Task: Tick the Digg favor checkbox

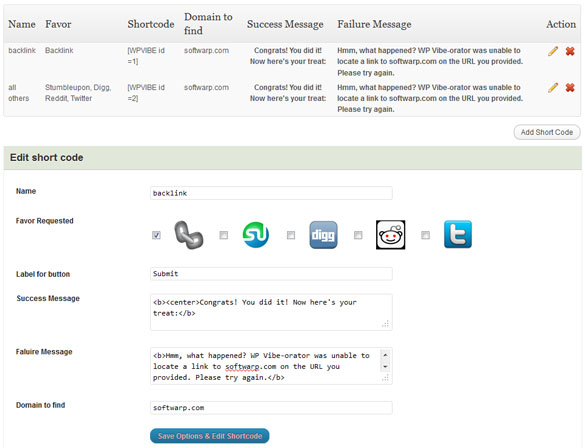Action: [291, 235]
